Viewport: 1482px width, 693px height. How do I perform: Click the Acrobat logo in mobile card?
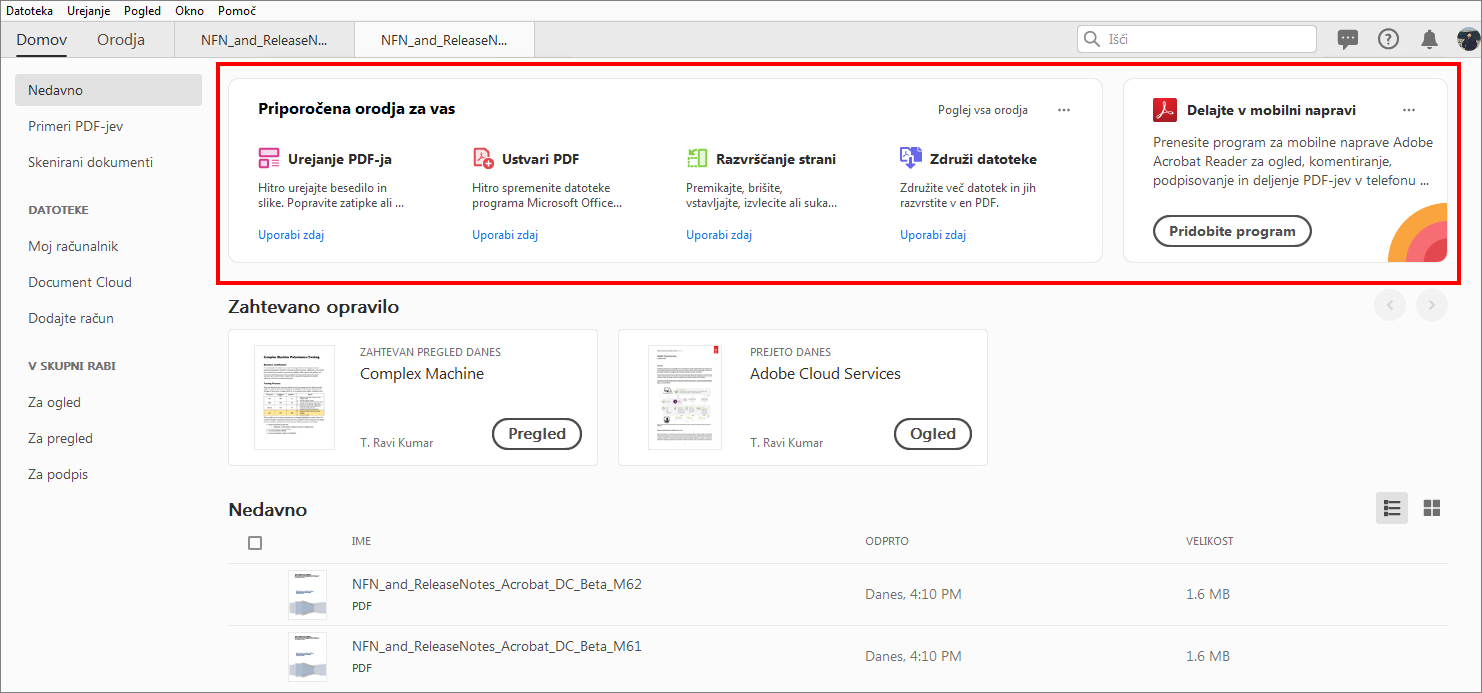[x=1165, y=109]
